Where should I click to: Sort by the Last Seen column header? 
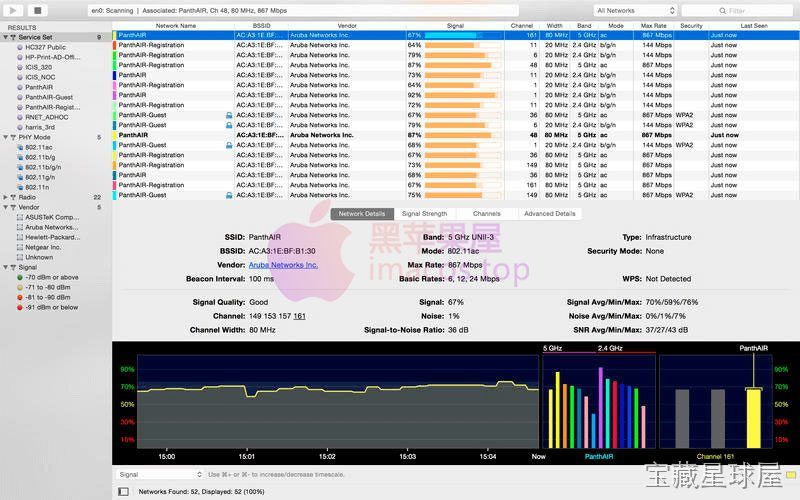[x=754, y=26]
